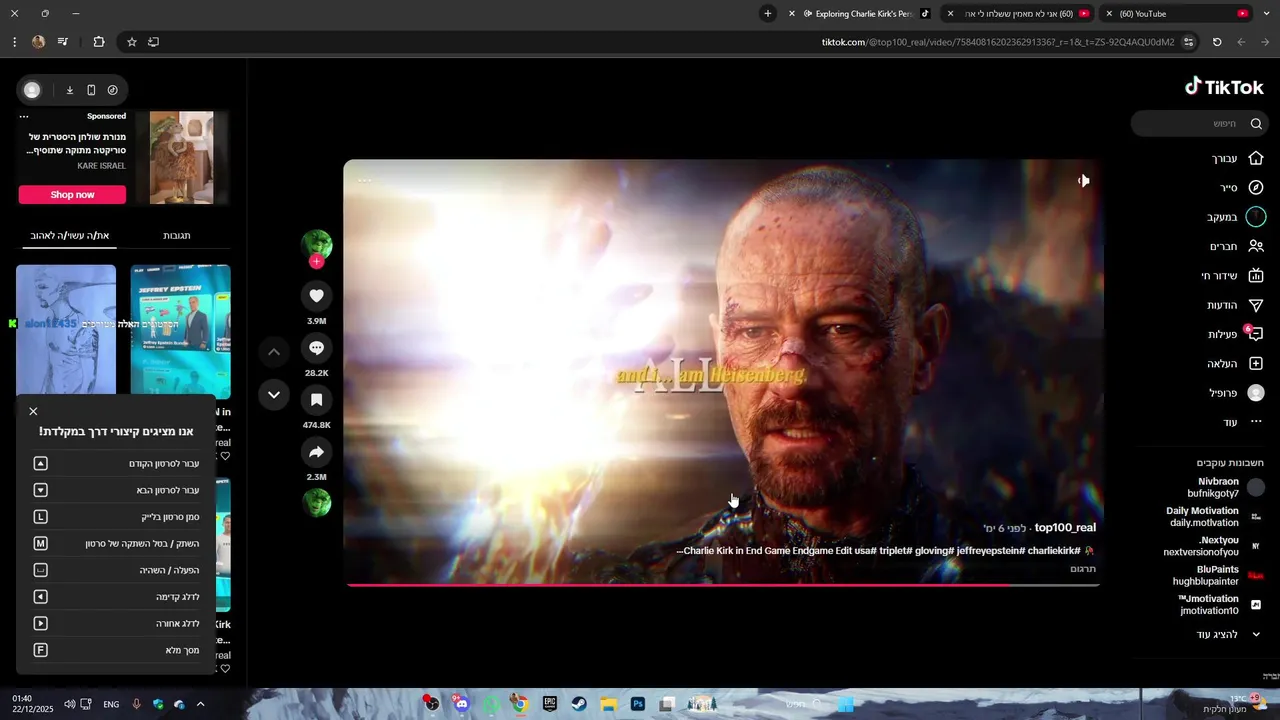Seek on the red video progress bar
The image size is (1280, 720).
click(x=723, y=585)
